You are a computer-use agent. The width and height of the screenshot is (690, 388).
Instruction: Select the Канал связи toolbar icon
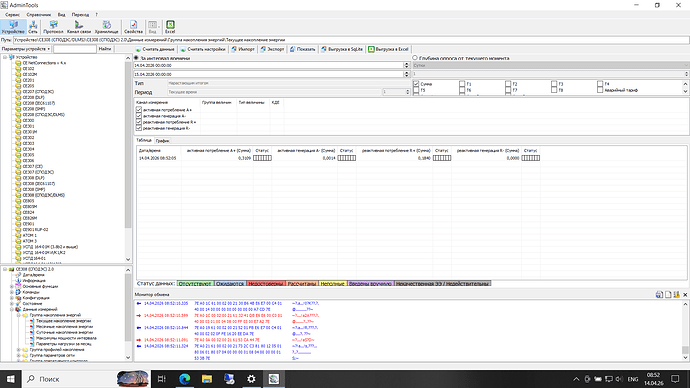point(79,27)
